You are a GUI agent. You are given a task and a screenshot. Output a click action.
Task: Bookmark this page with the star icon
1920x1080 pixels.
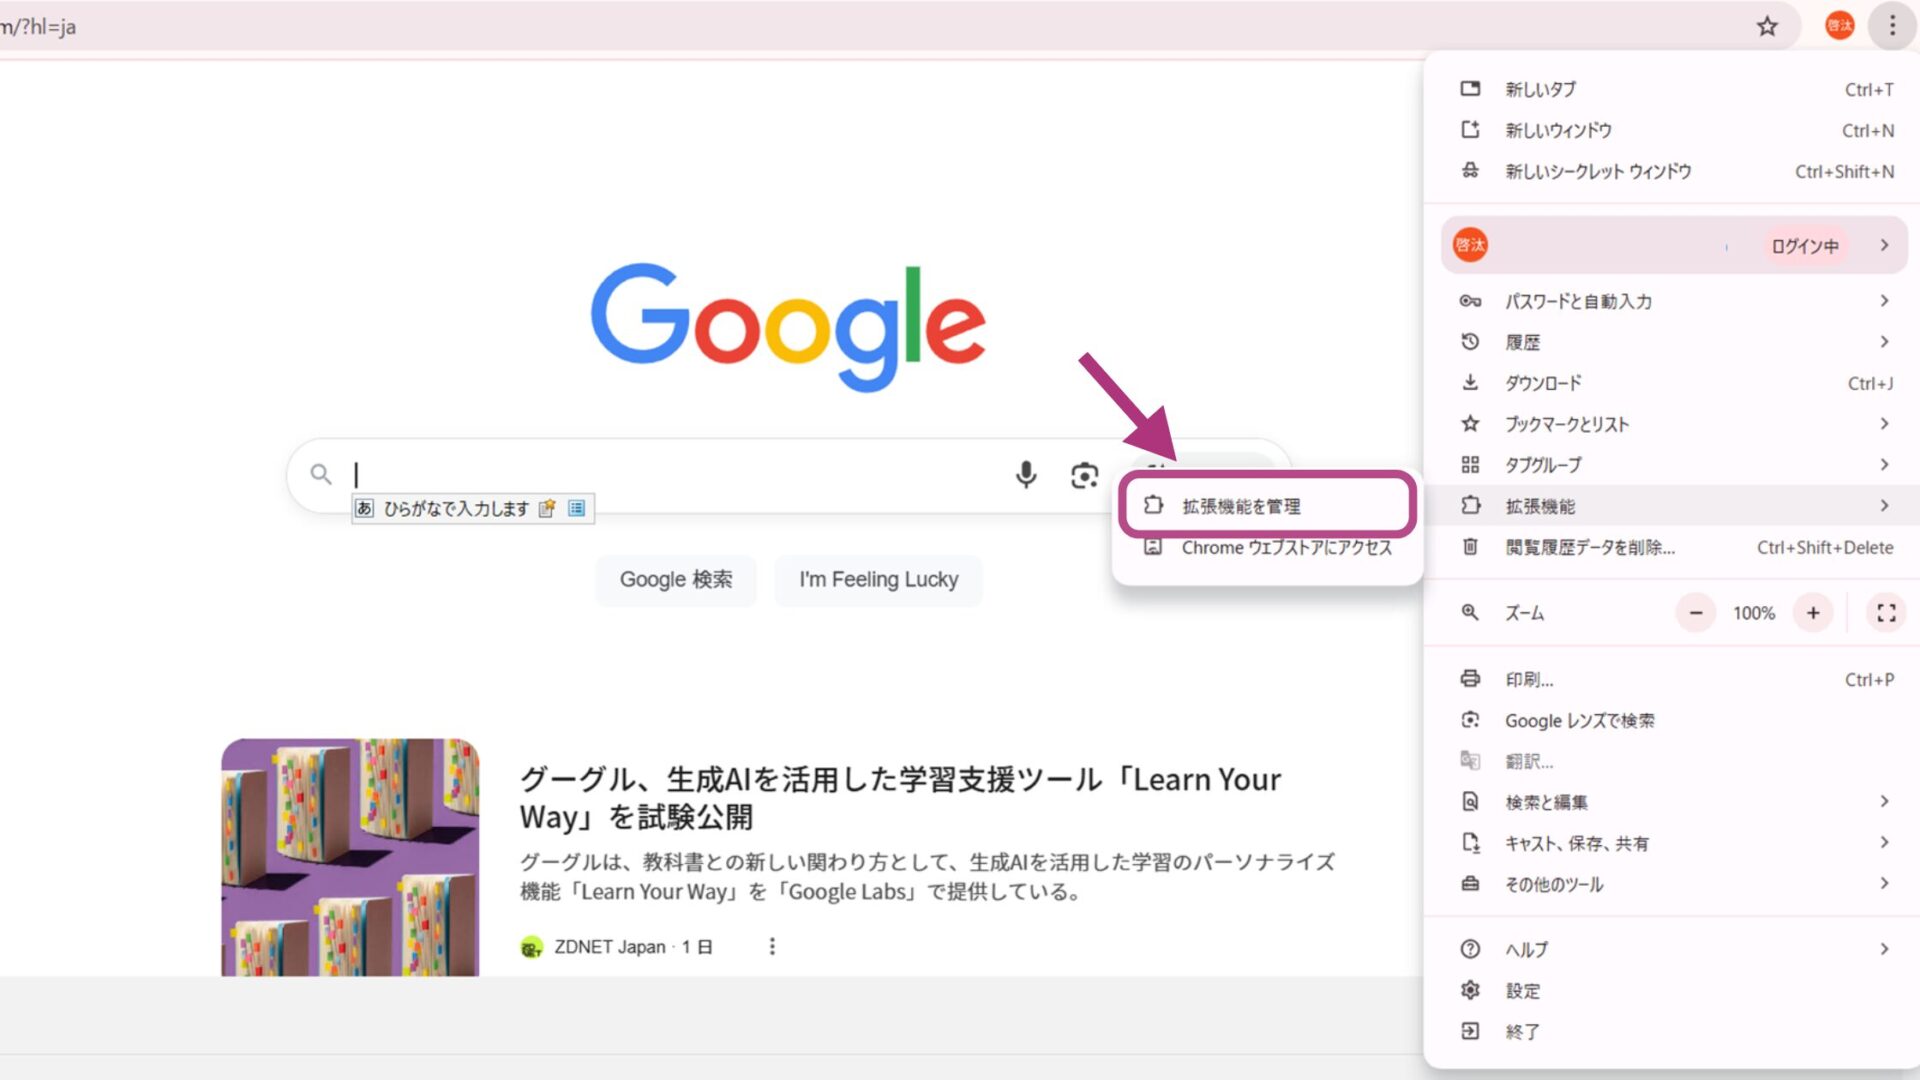click(x=1766, y=27)
